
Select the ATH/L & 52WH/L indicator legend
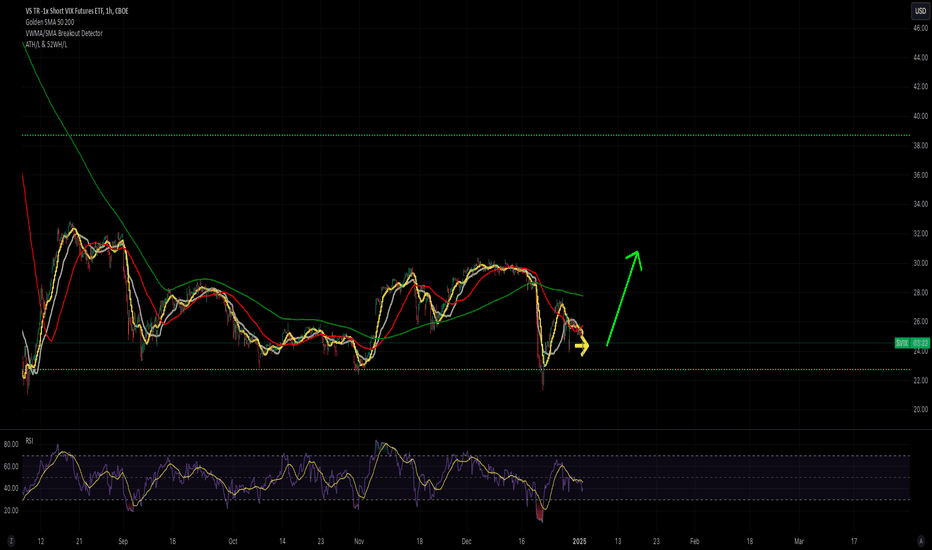[46, 45]
